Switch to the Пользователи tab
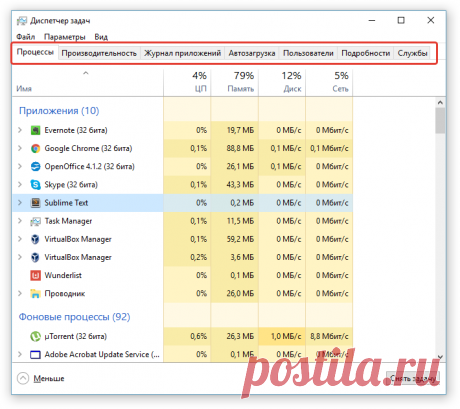The image size is (460, 409). click(308, 53)
